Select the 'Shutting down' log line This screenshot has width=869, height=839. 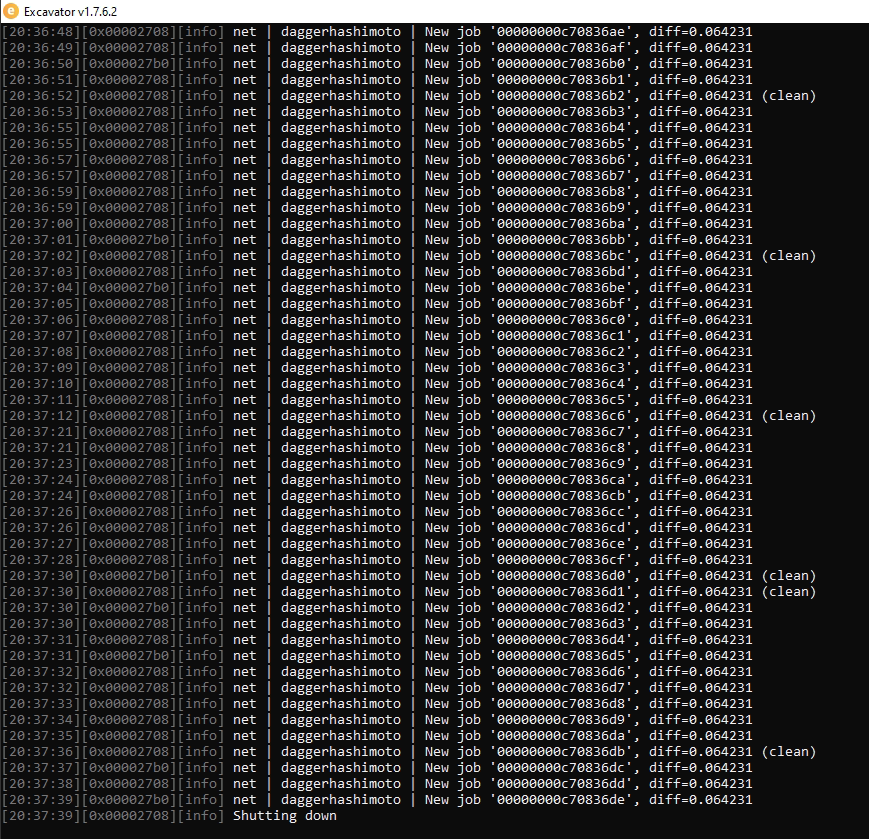[283, 815]
